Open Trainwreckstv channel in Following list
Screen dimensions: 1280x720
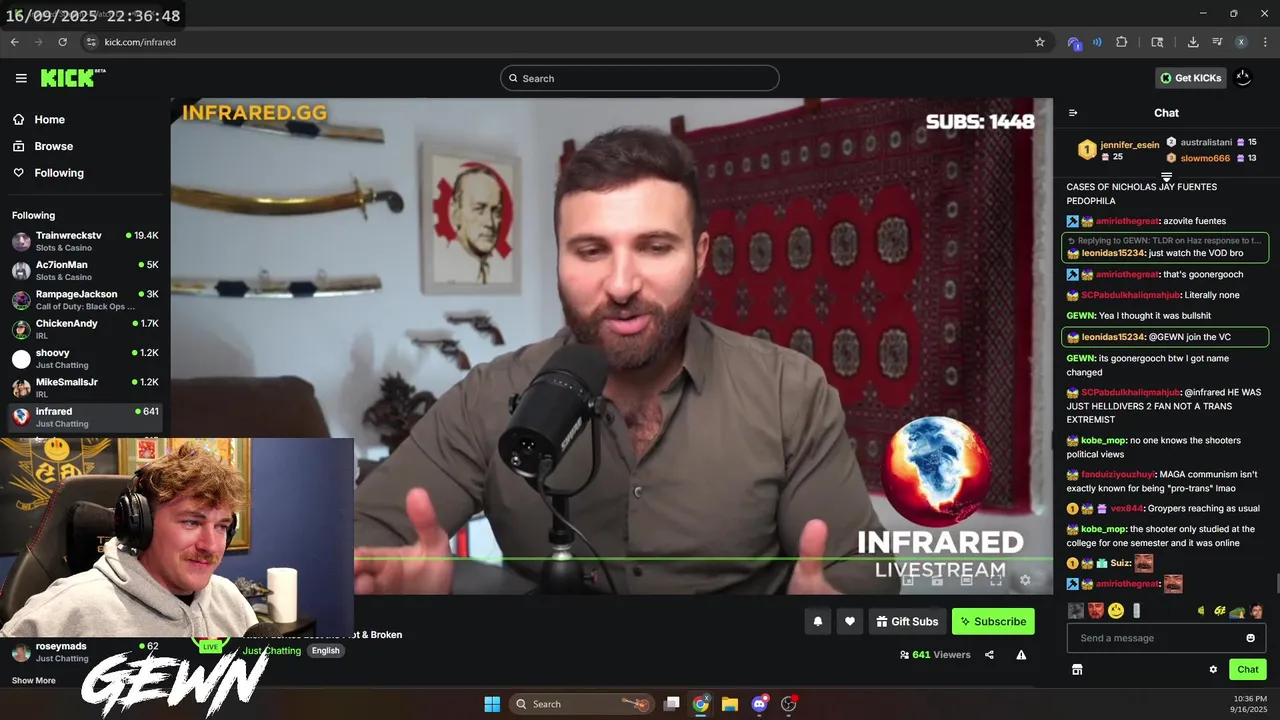pos(85,241)
